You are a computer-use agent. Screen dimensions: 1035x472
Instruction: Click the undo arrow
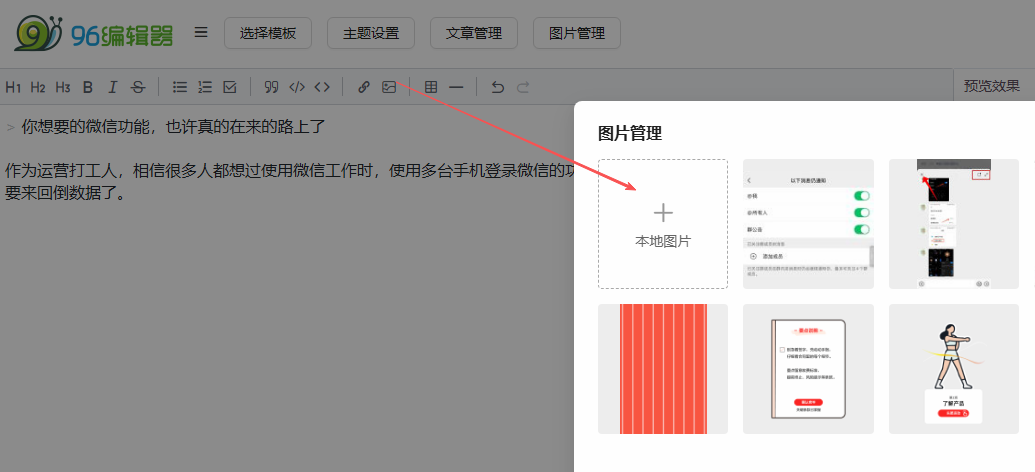pyautogui.click(x=498, y=87)
